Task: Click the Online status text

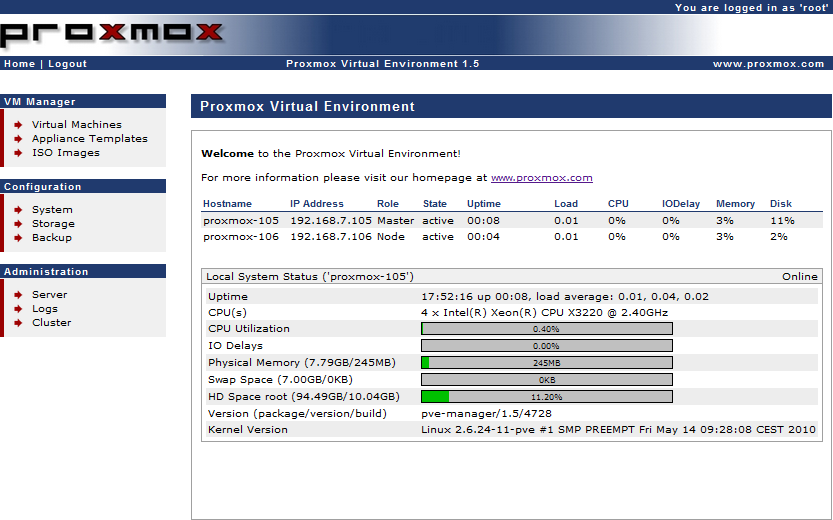Action: tap(800, 277)
